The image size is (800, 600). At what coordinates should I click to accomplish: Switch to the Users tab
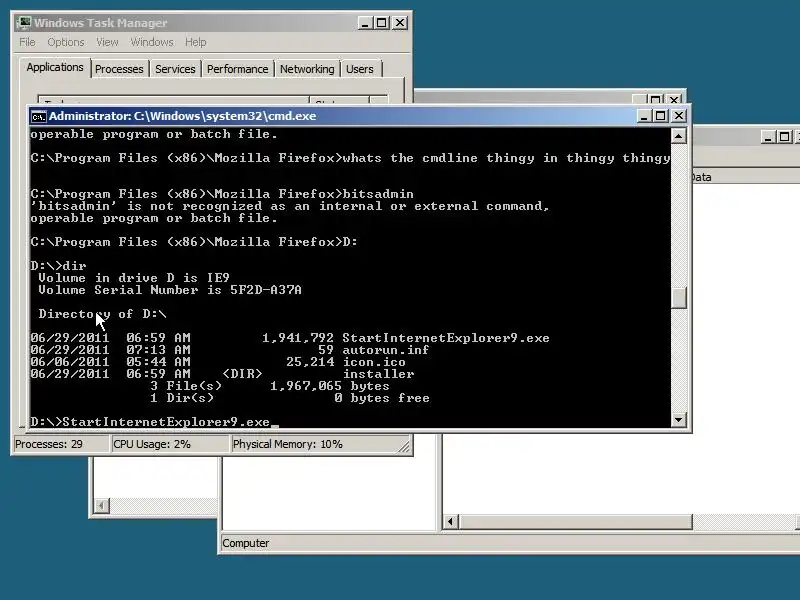click(360, 69)
